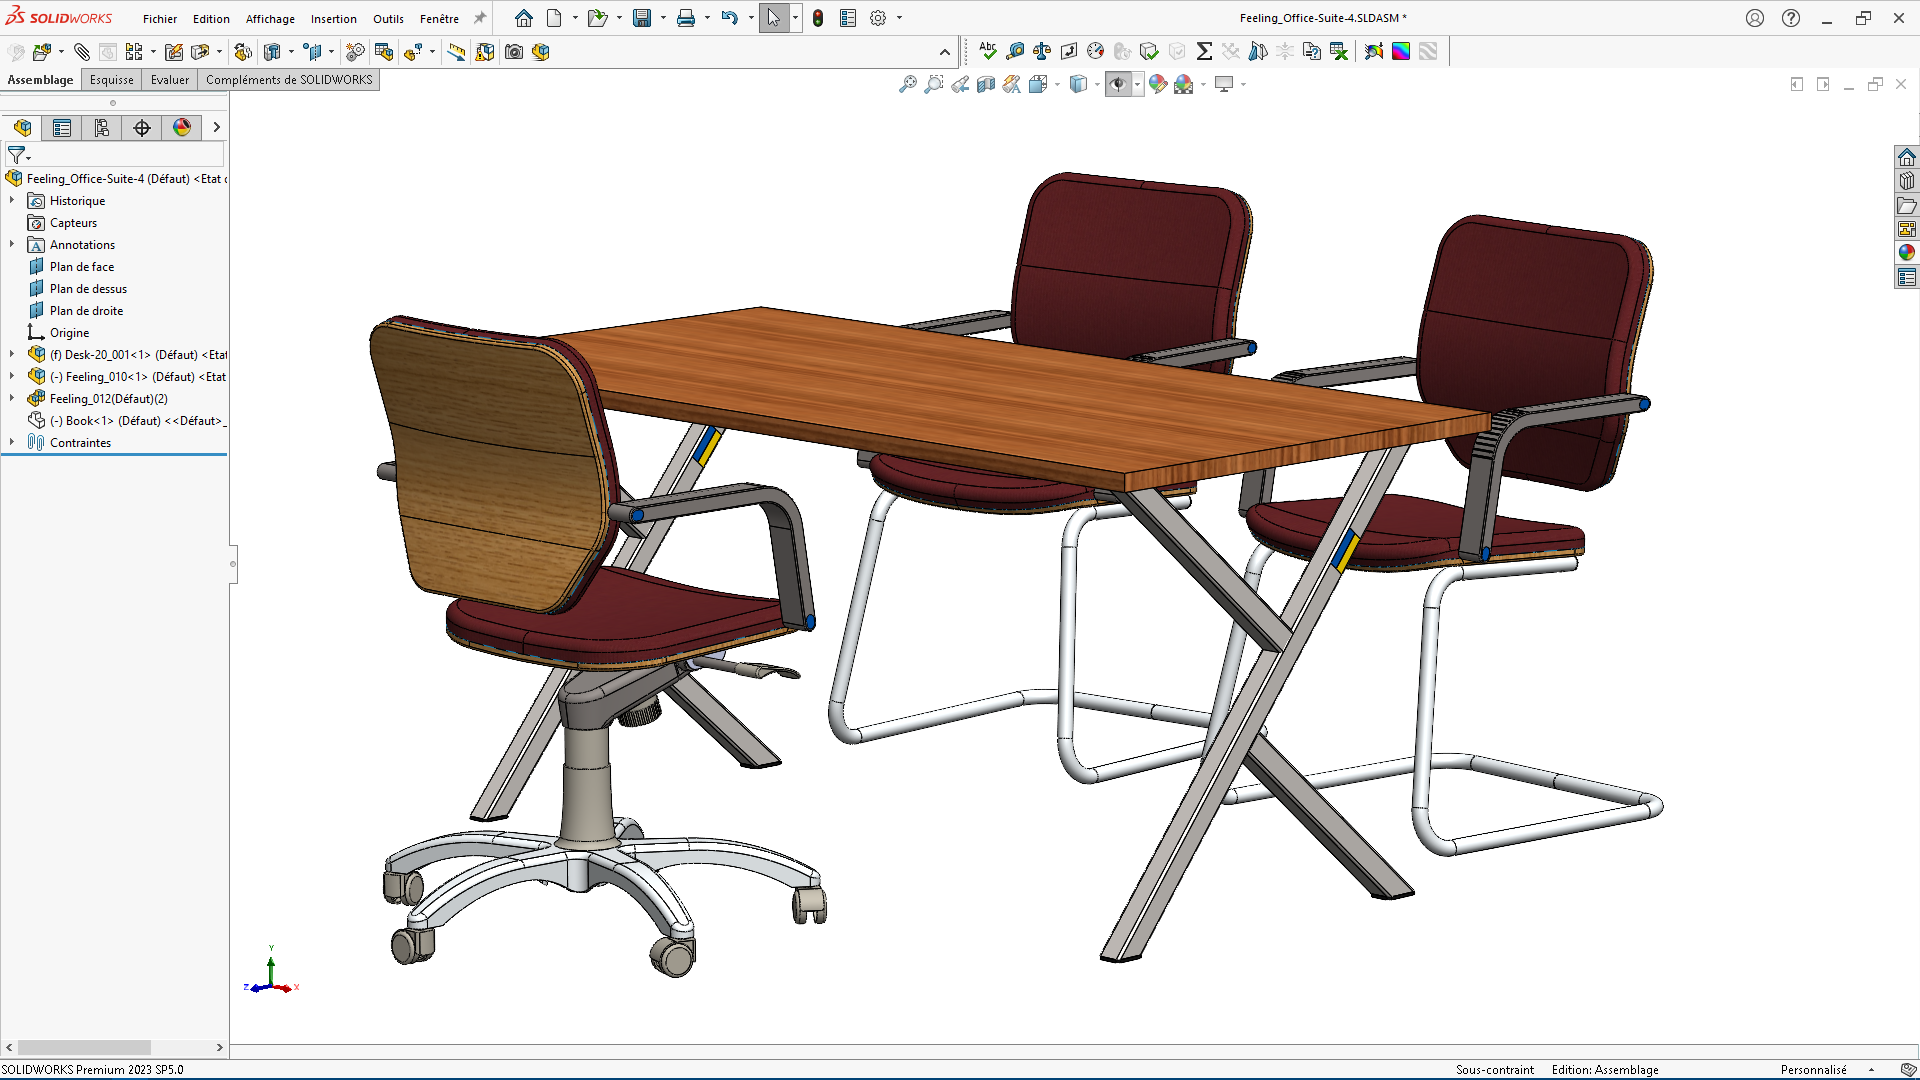The height and width of the screenshot is (1080, 1920).
Task: Expand the Desk-20_001 tree node
Action: 12,355
